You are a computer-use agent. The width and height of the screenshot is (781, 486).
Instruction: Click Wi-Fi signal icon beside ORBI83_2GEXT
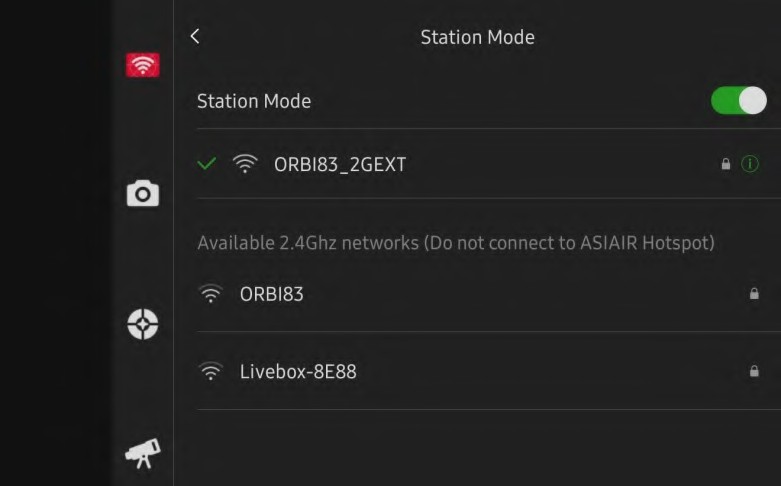[245, 164]
